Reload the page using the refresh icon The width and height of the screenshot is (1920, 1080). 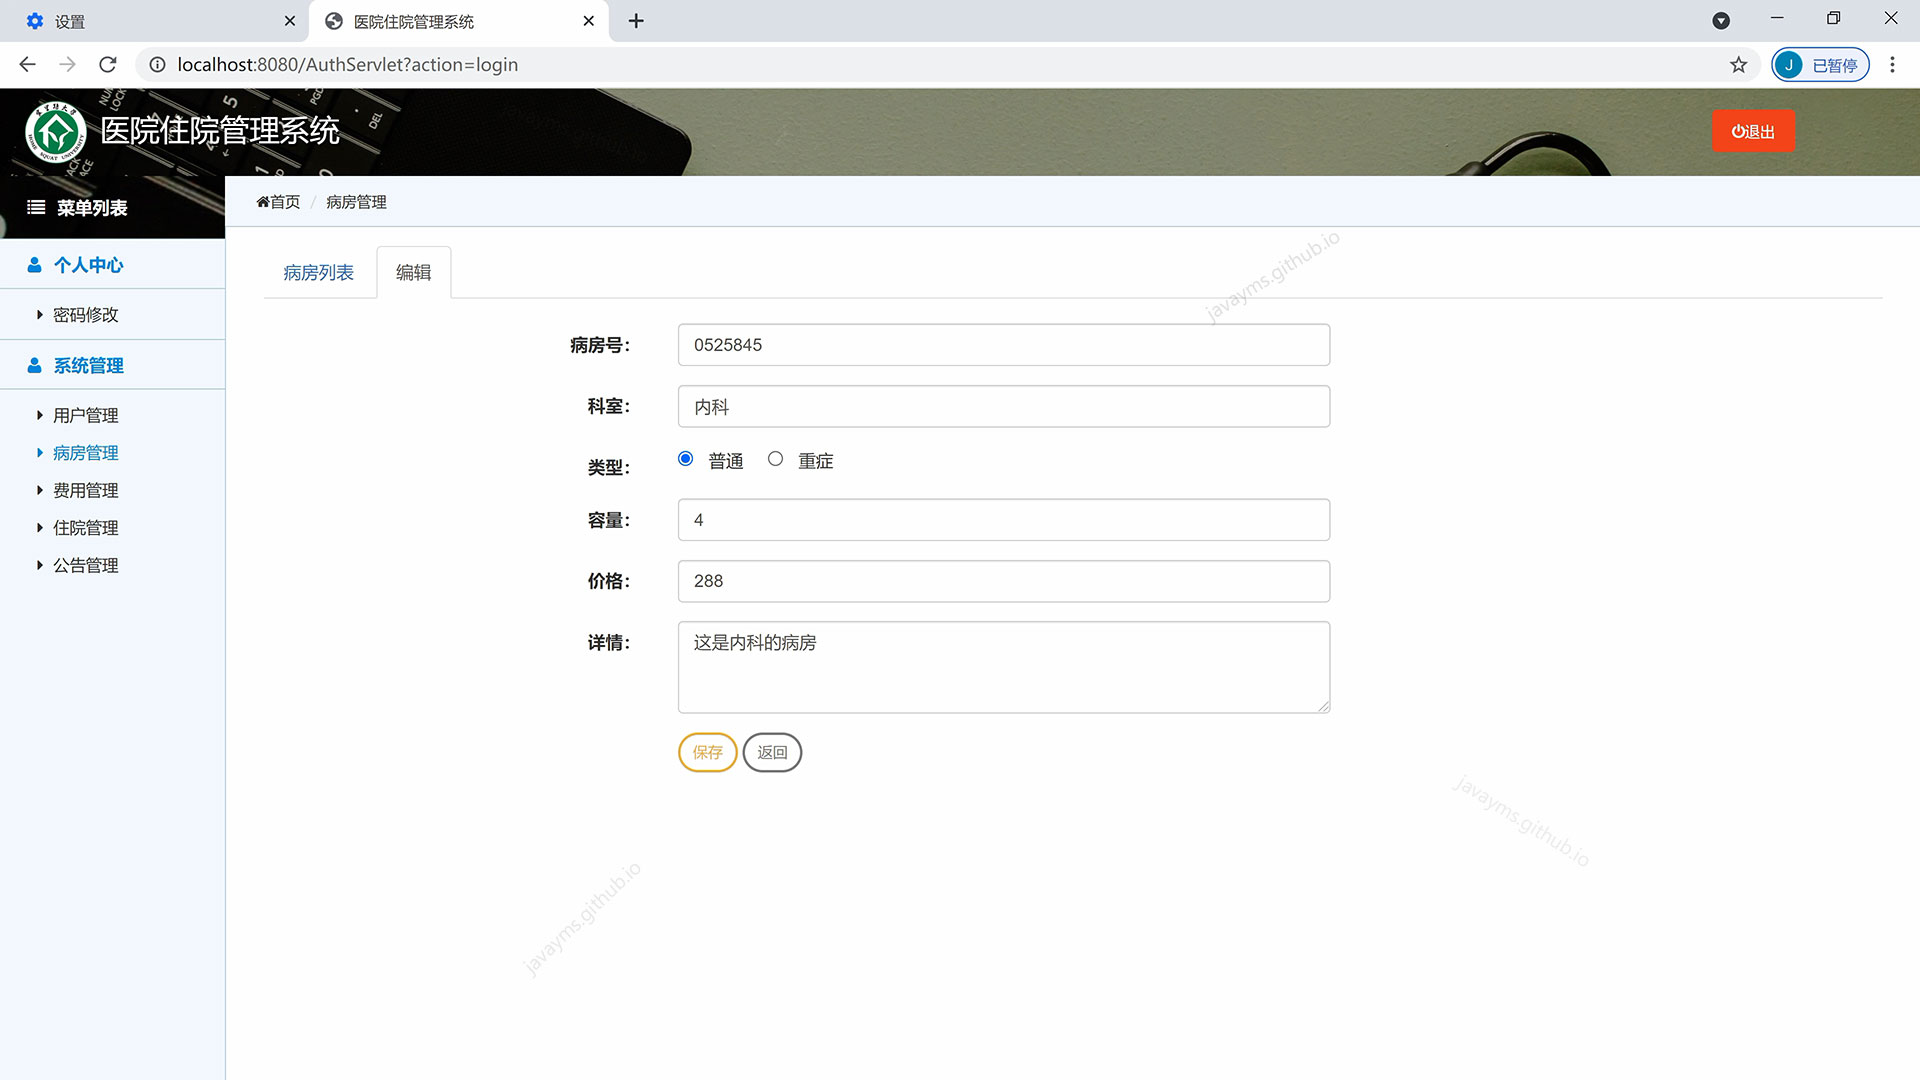coord(108,65)
